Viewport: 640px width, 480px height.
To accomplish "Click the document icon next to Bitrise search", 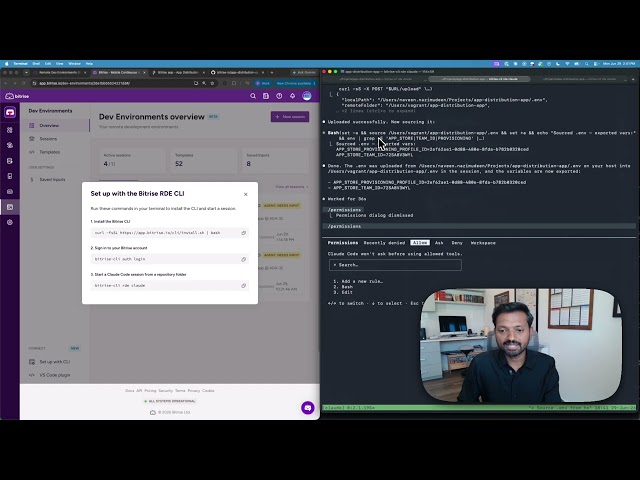I will 266,96.
